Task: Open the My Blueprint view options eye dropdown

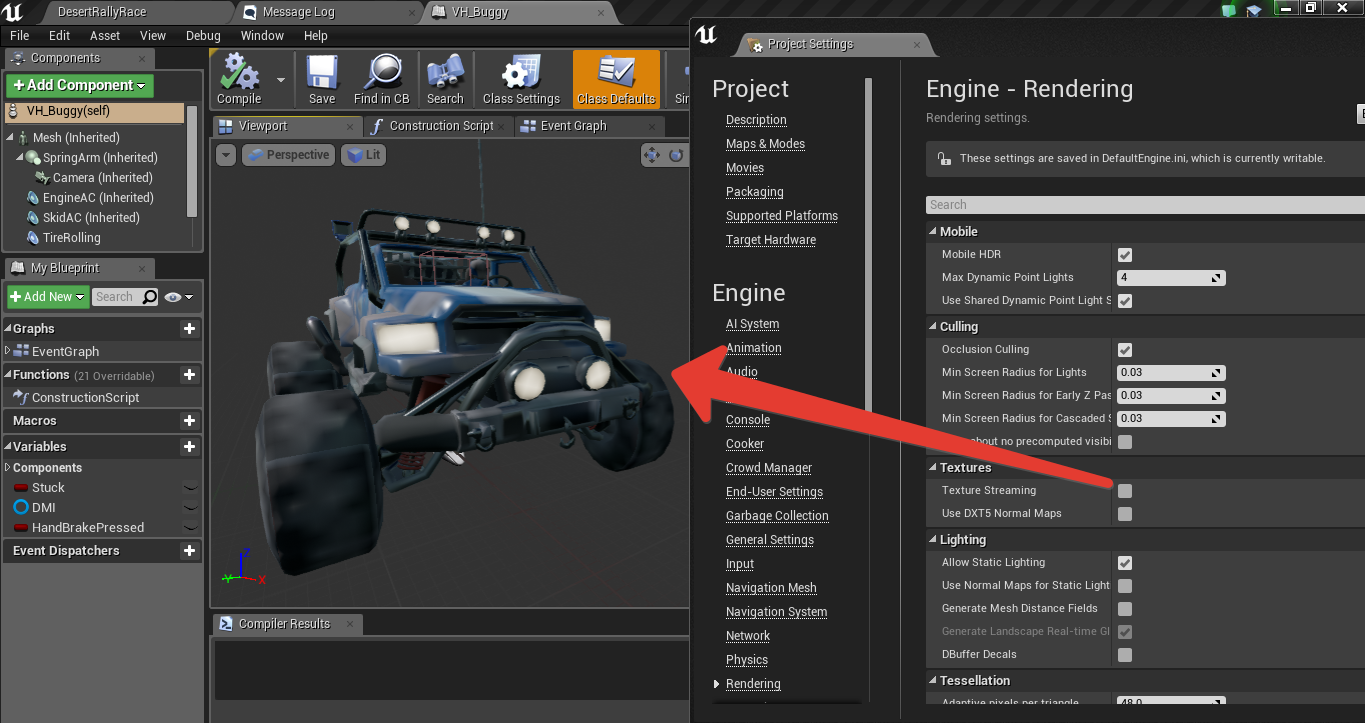Action: coord(178,297)
